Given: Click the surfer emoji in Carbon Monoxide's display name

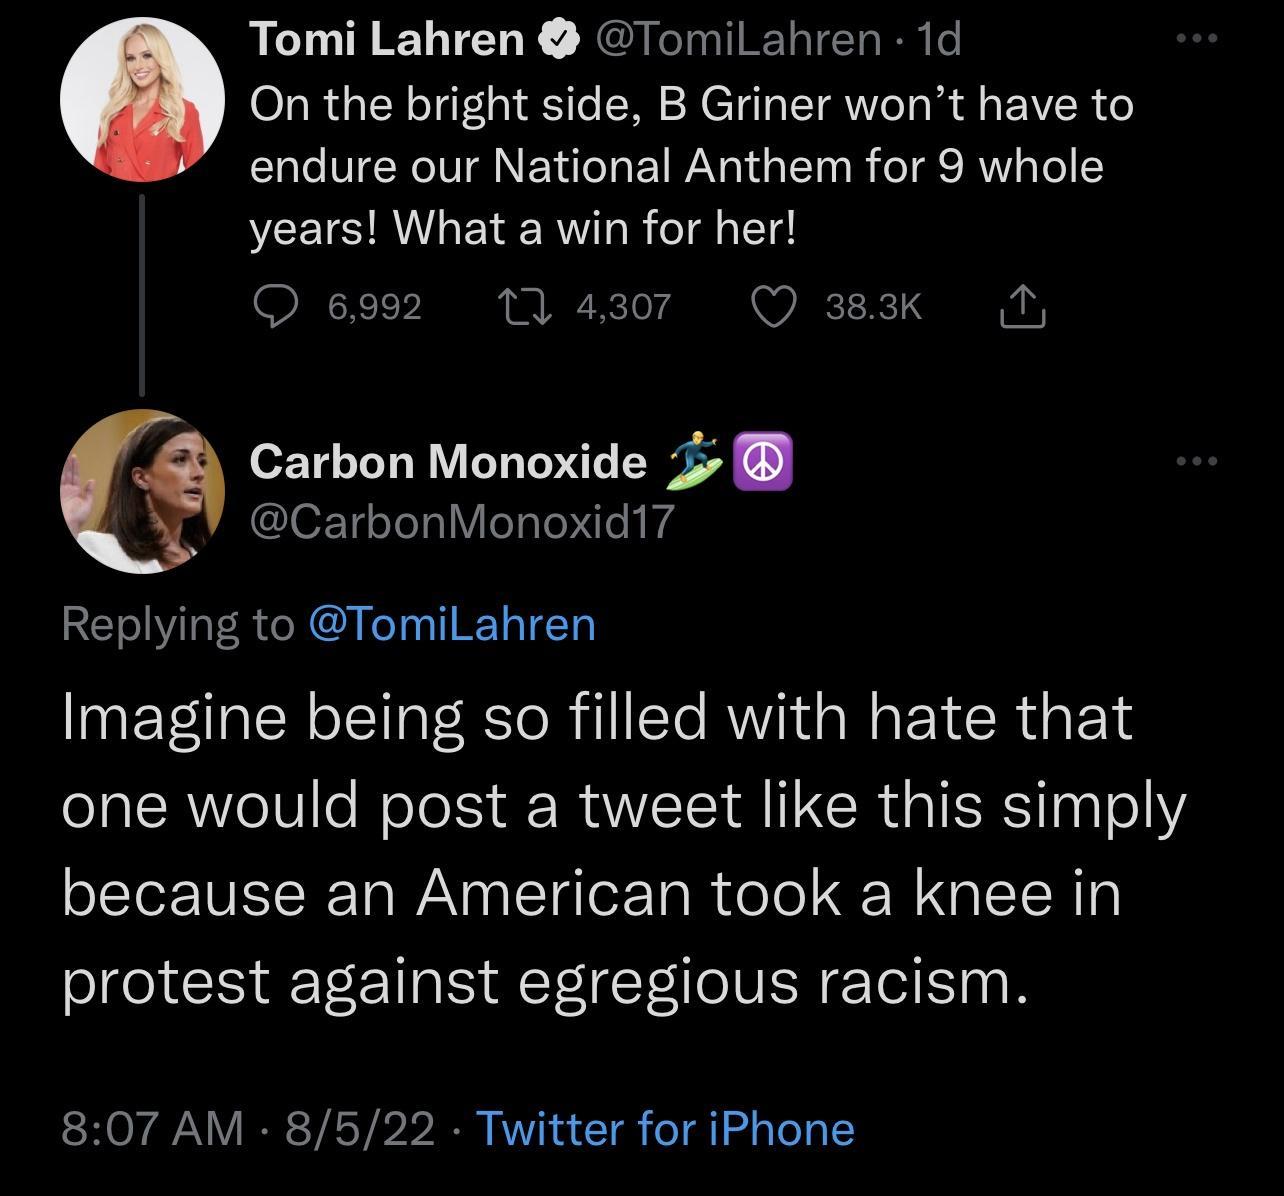Looking at the screenshot, I should (696, 462).
